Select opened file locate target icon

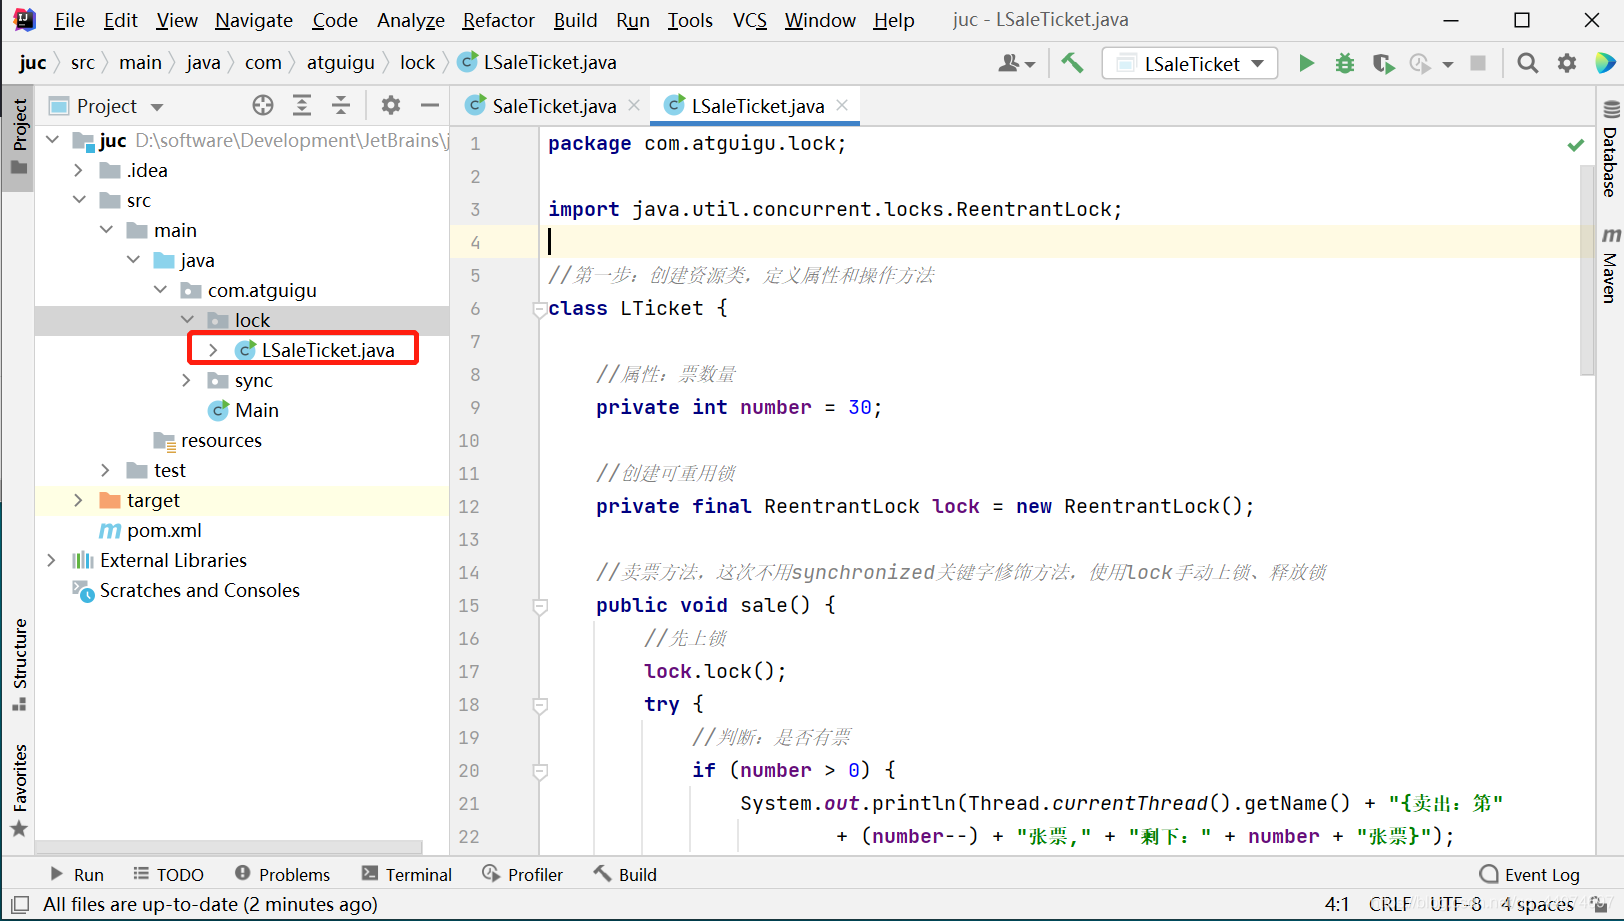[263, 105]
